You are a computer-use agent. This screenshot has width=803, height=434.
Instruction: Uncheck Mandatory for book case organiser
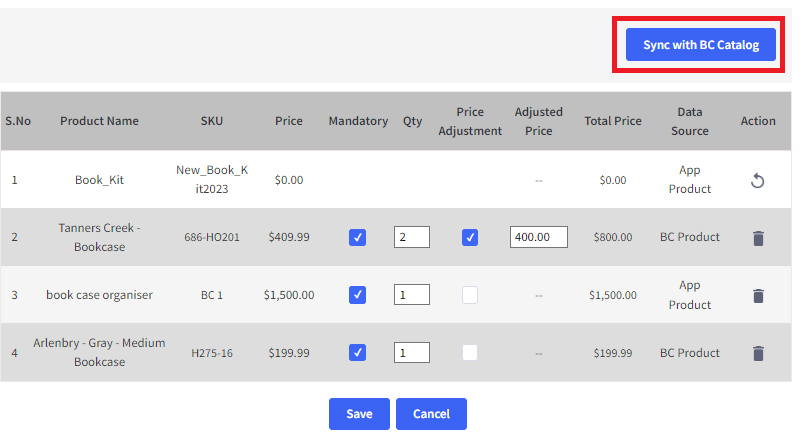(x=357, y=295)
